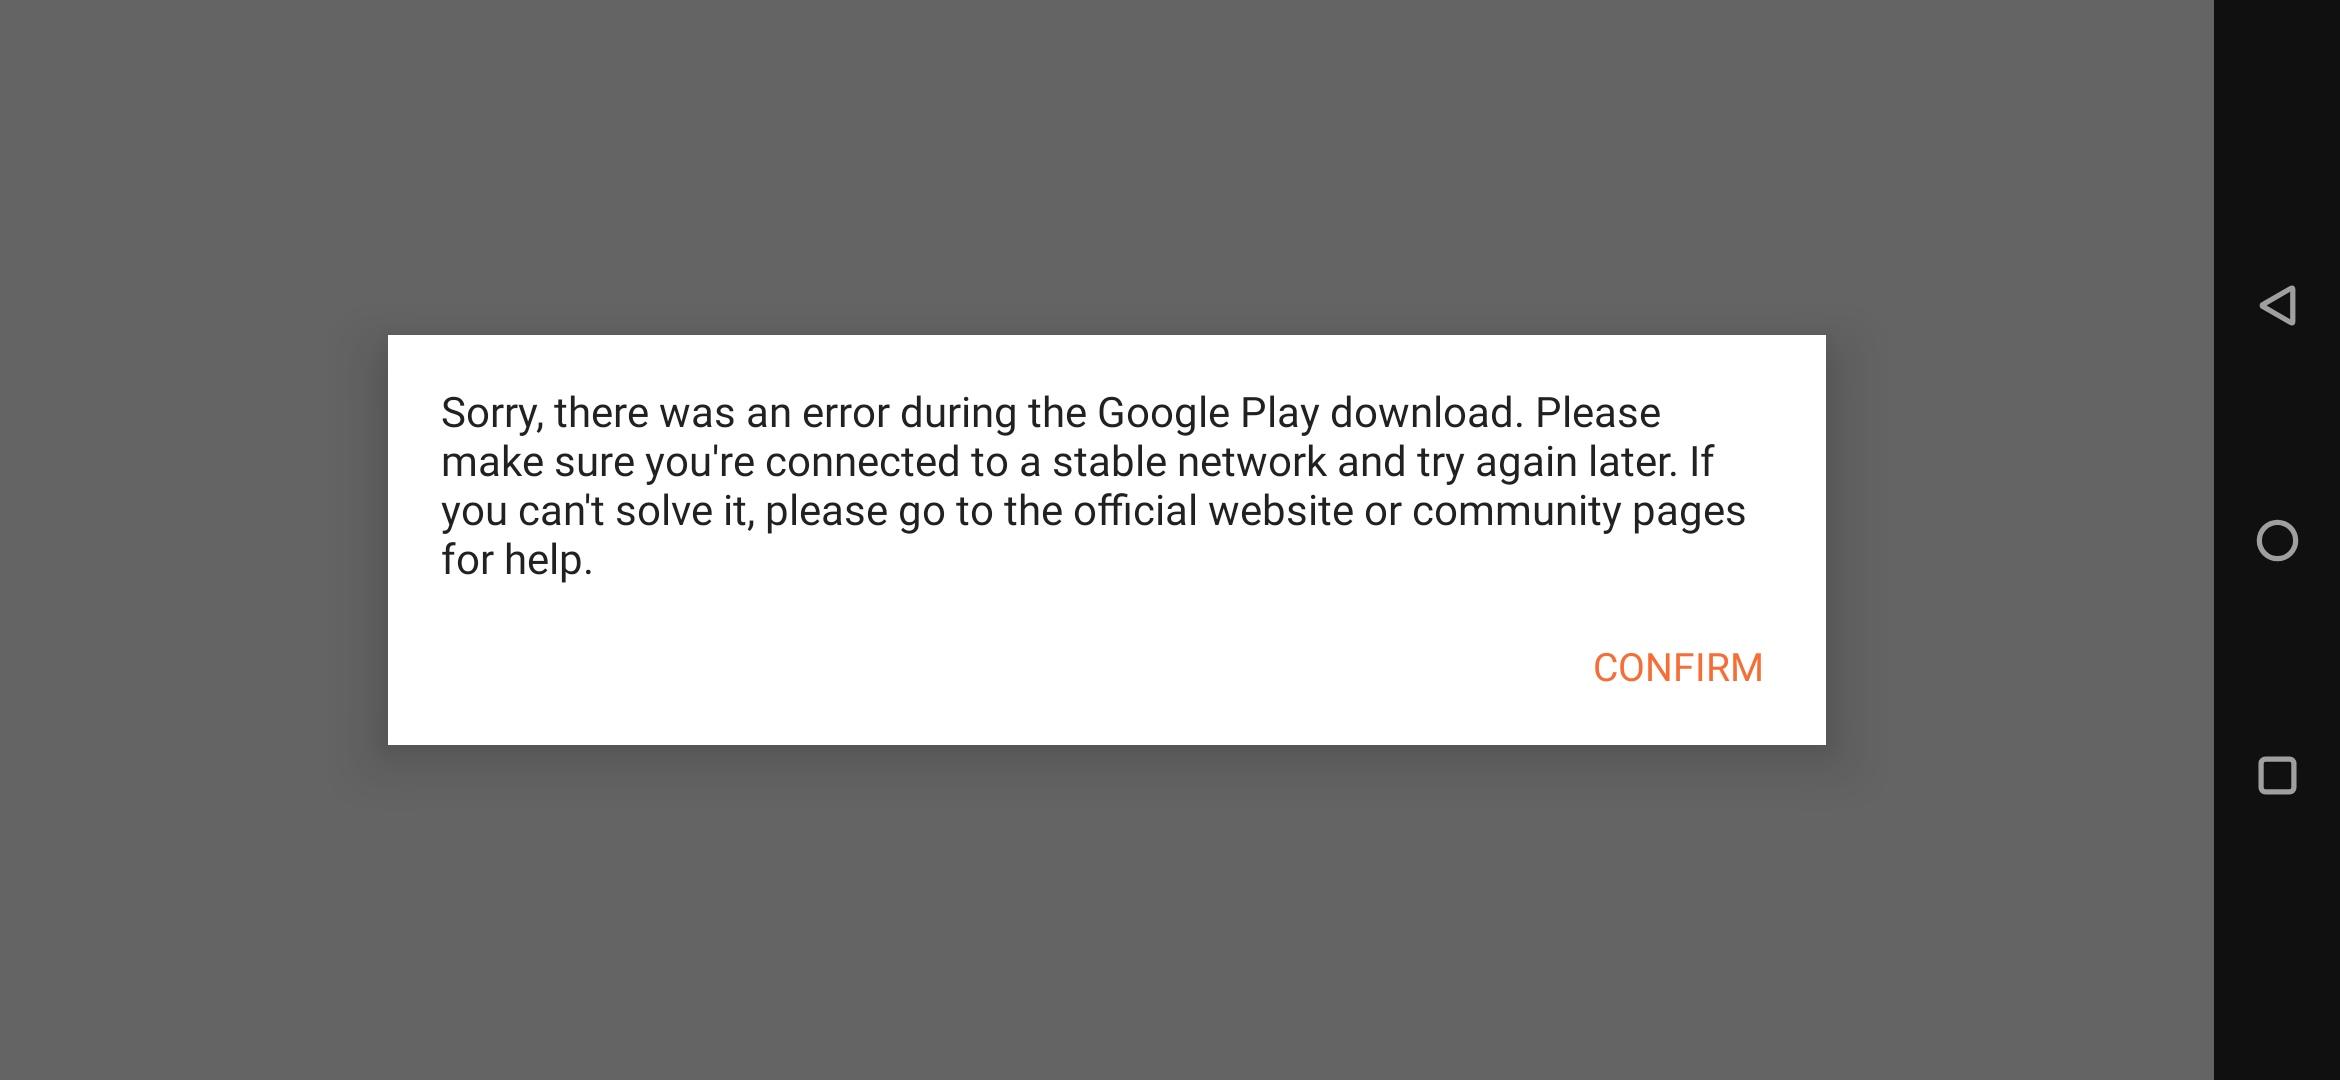This screenshot has height=1080, width=2340.
Task: Click the 'official website' text in dialog
Action: tap(1213, 511)
